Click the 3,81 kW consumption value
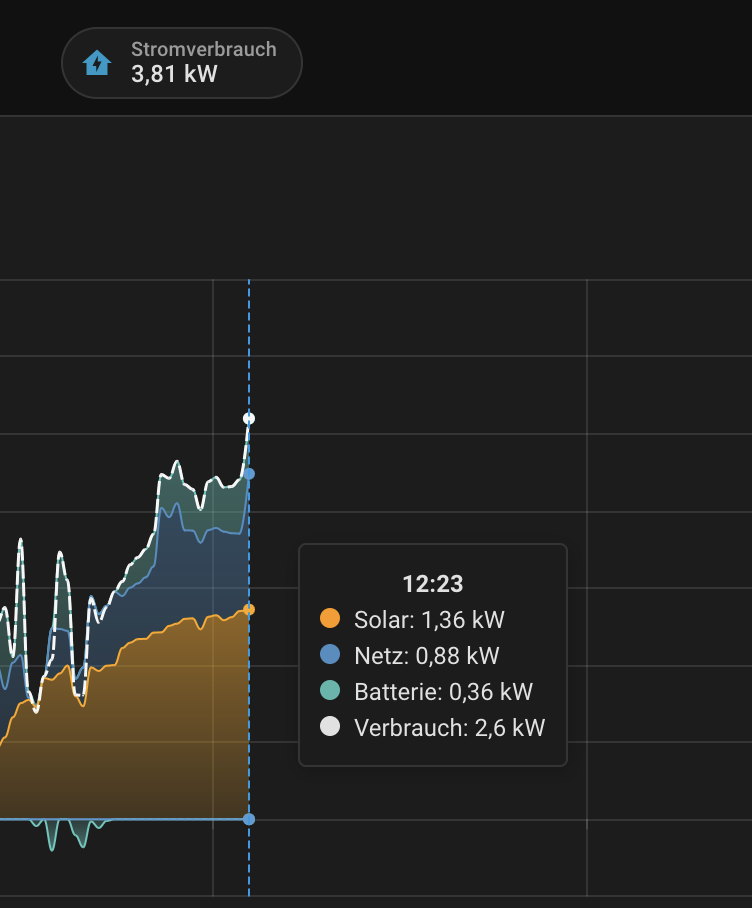This screenshot has width=752, height=908. coord(174,74)
